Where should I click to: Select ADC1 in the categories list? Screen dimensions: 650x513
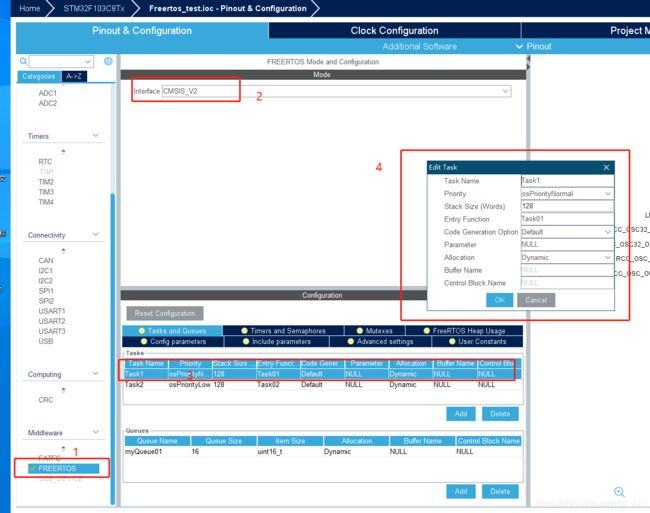pyautogui.click(x=47, y=93)
